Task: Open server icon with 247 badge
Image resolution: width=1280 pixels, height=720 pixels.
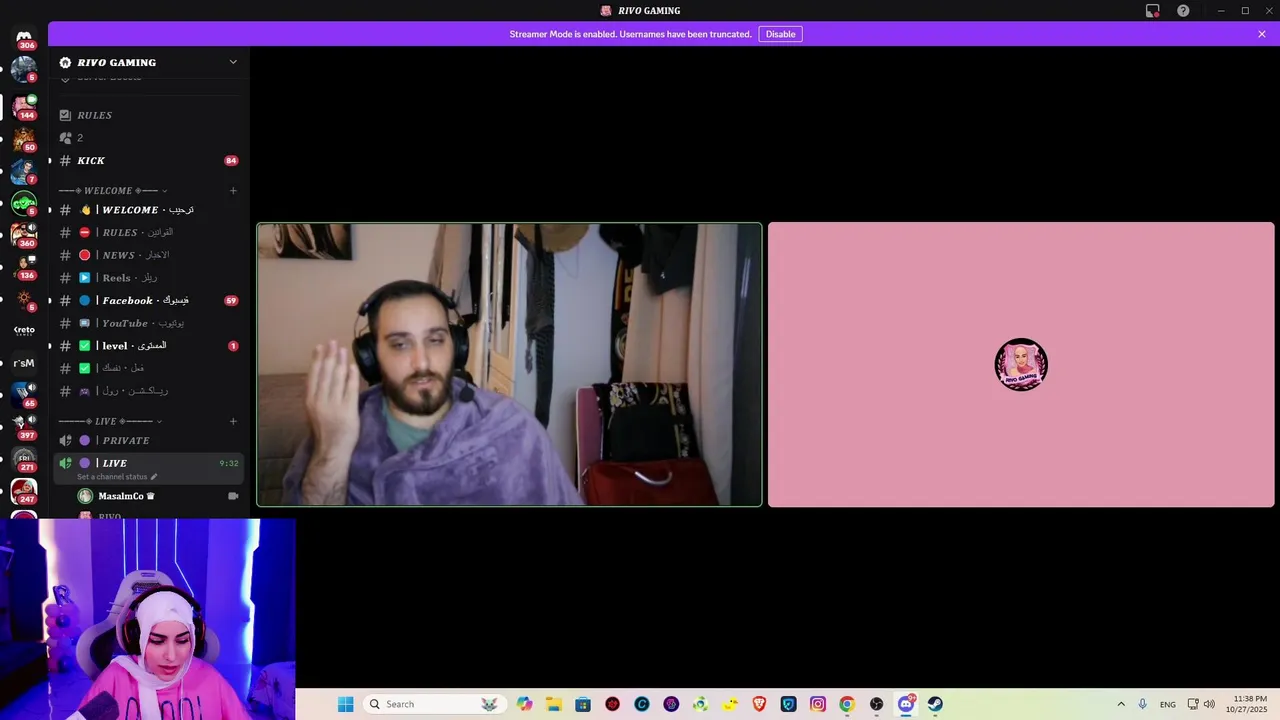Action: [x=24, y=492]
